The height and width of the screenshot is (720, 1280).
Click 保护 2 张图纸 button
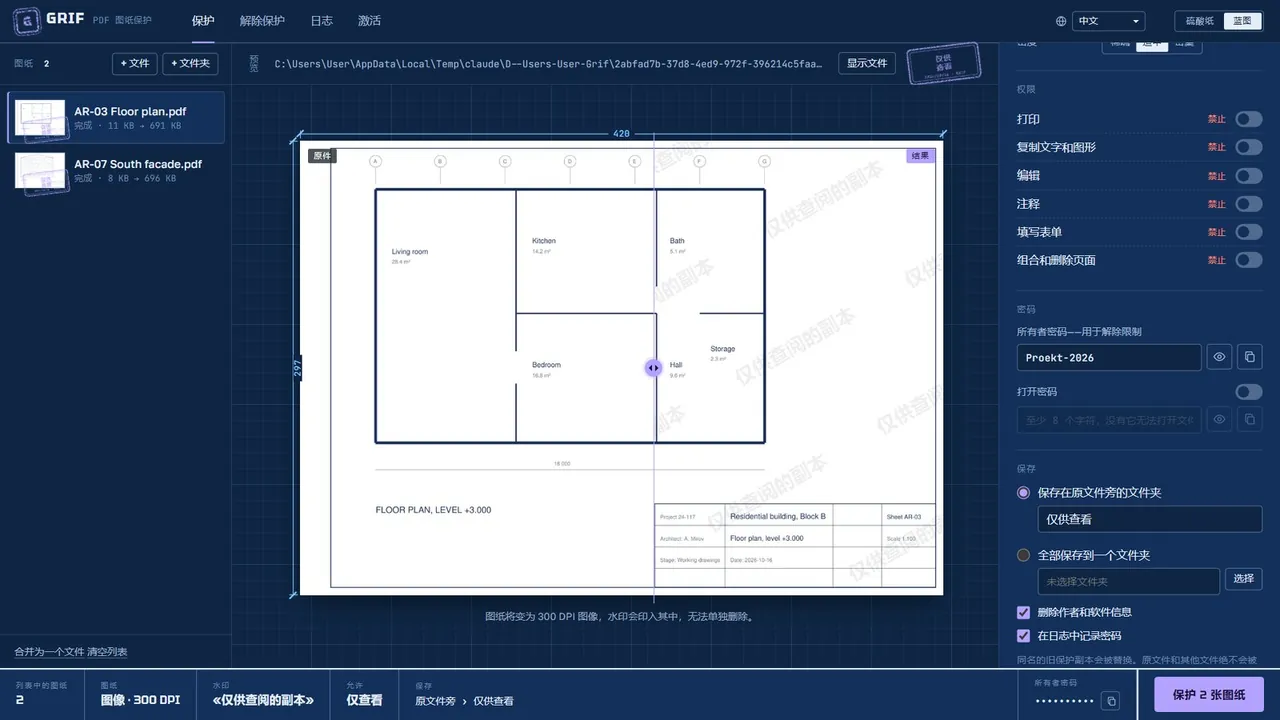pyautogui.click(x=1209, y=695)
